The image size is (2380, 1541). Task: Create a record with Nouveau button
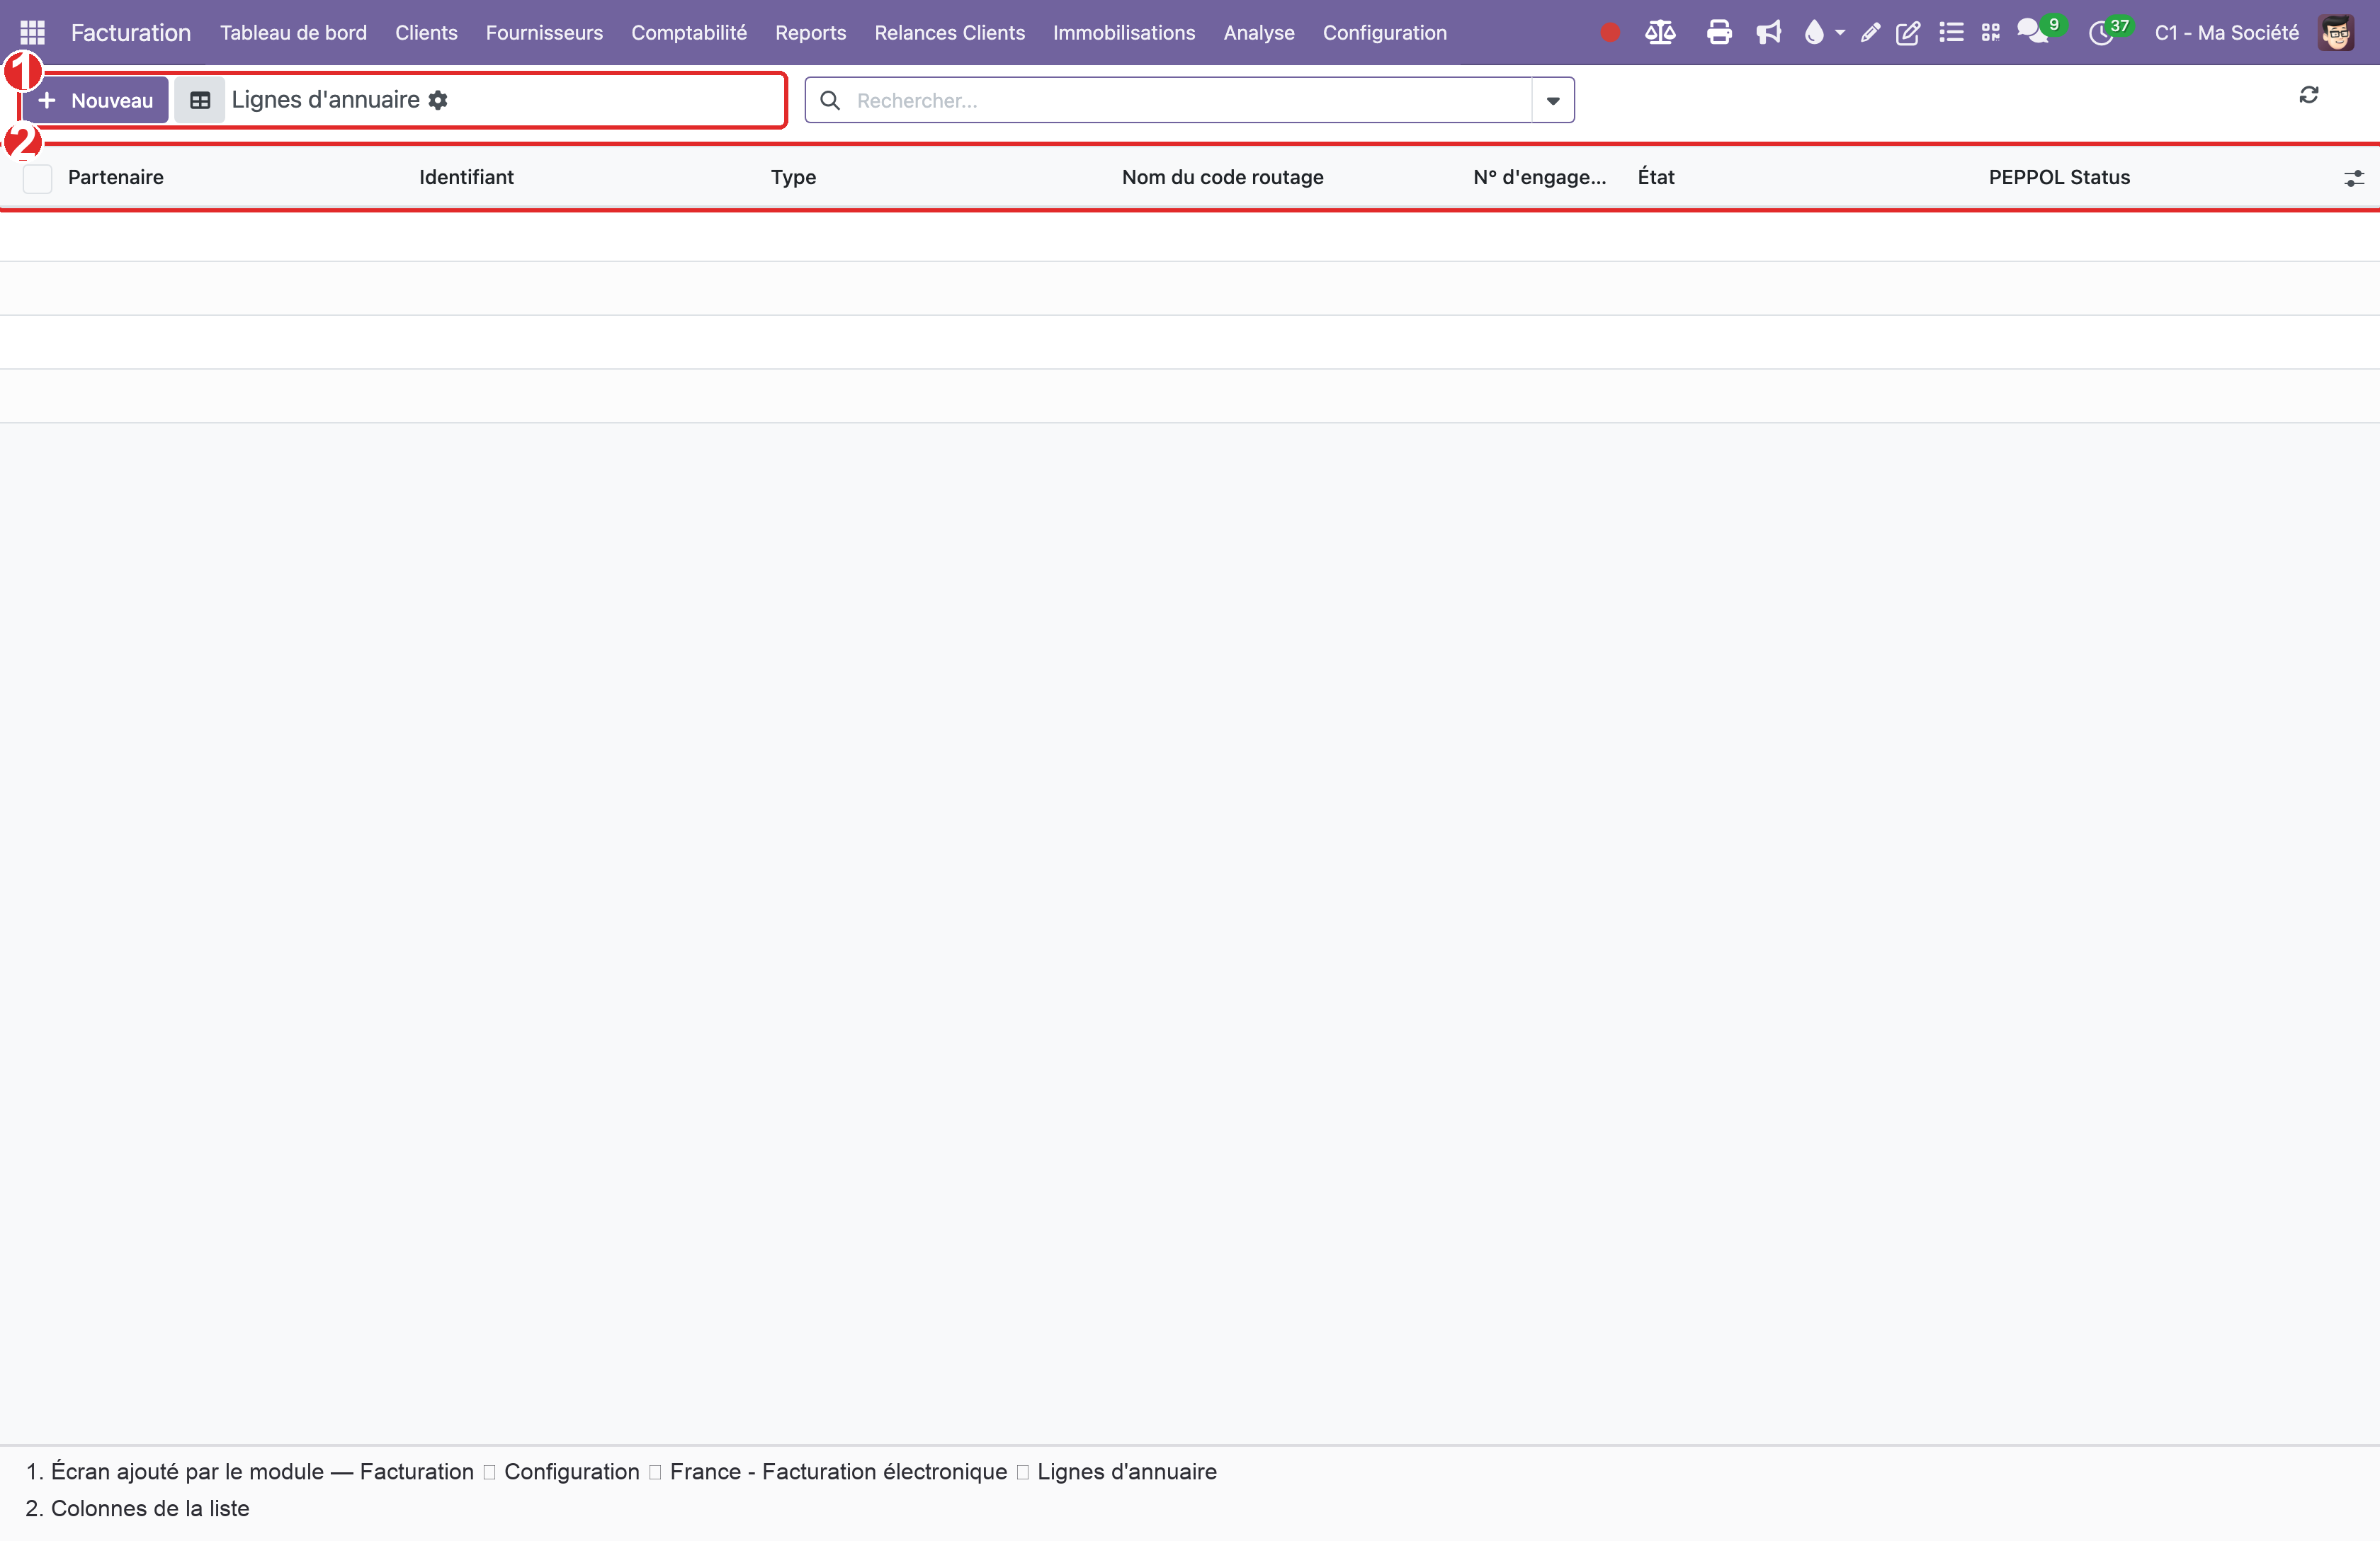(x=96, y=100)
